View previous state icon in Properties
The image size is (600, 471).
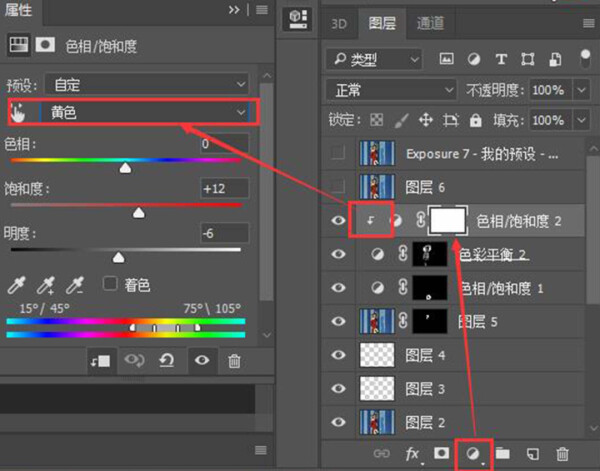point(134,360)
